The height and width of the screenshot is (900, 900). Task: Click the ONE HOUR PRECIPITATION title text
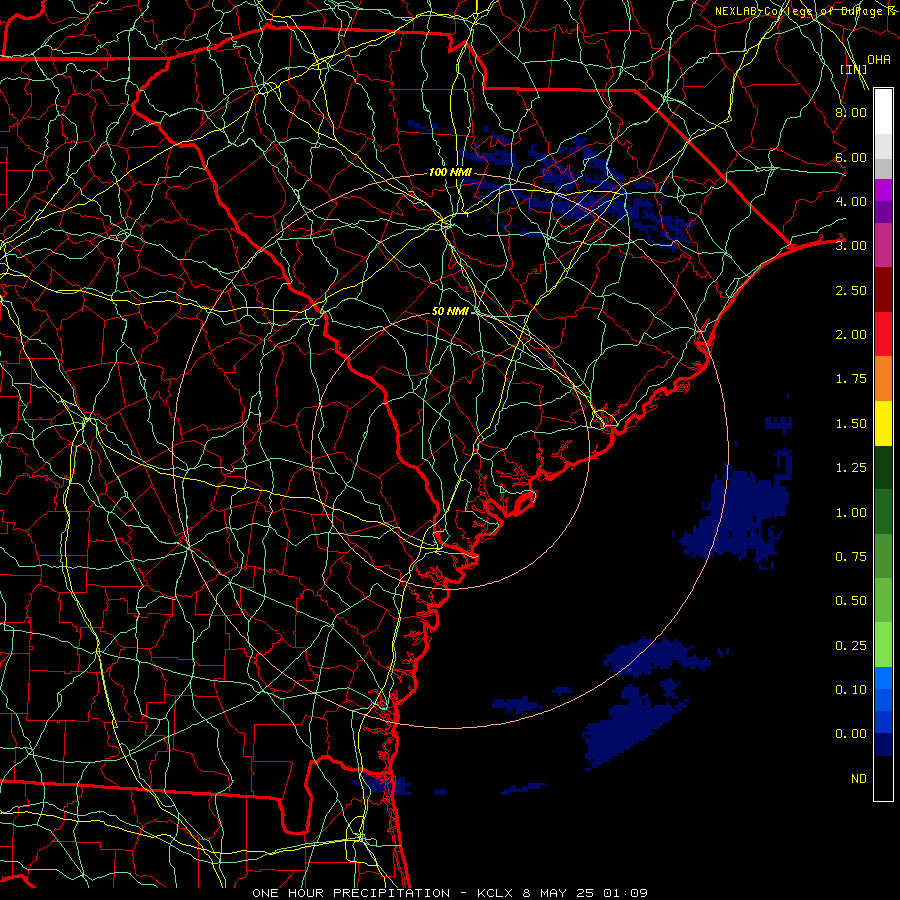(x=351, y=893)
